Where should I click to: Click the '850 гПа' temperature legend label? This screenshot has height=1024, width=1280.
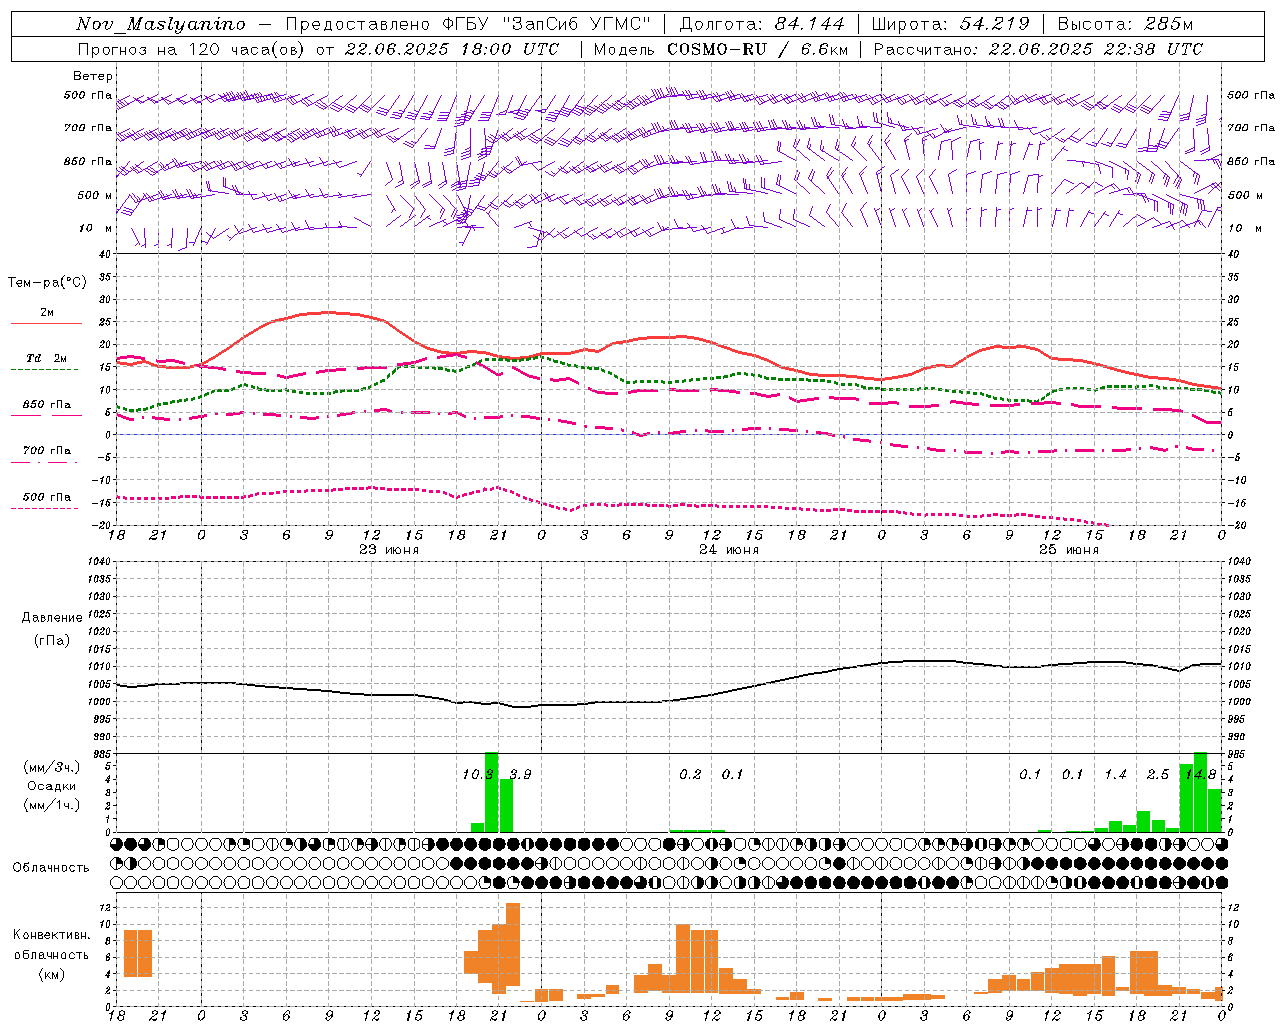47,405
